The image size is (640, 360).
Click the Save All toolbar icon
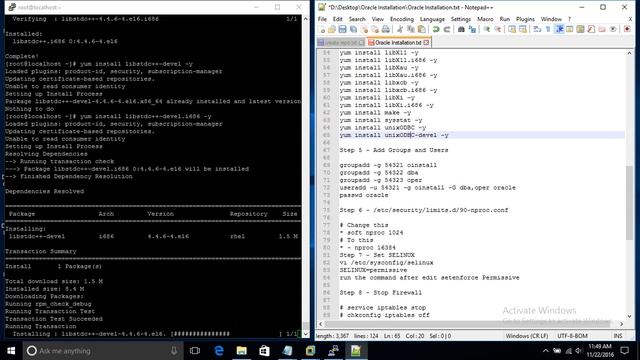point(353,29)
